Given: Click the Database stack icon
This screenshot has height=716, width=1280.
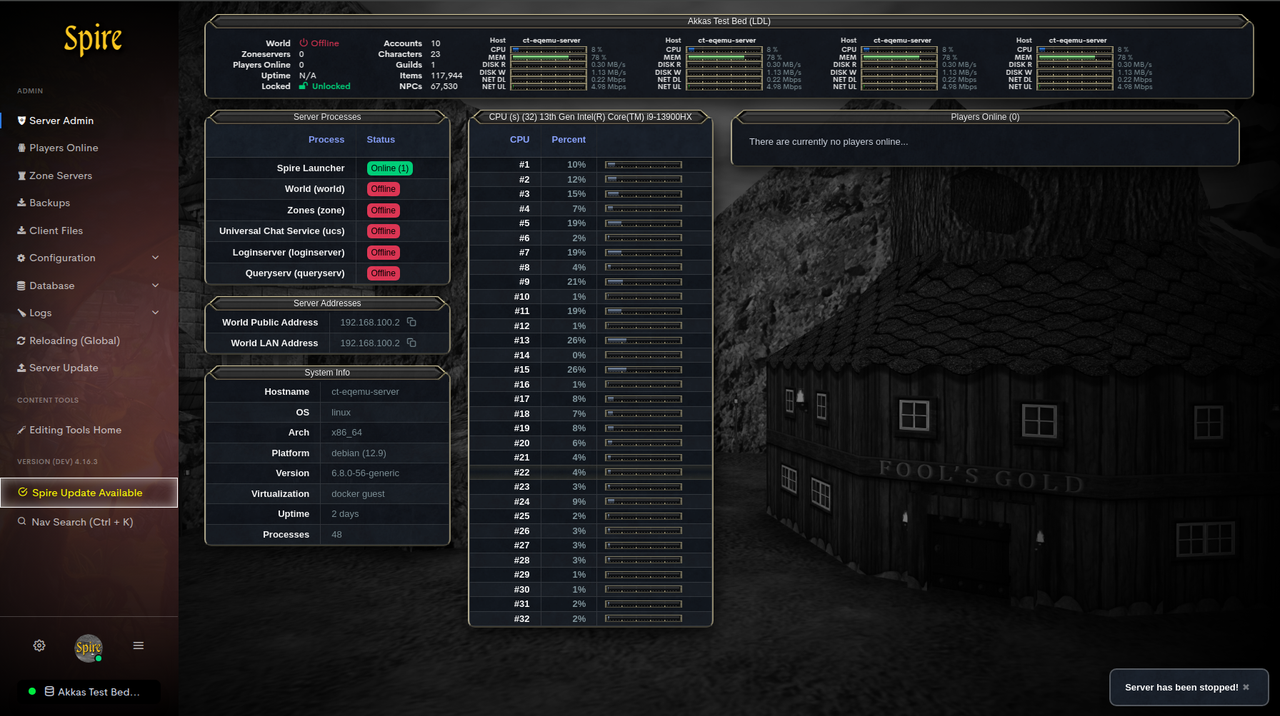Looking at the screenshot, I should pos(21,285).
